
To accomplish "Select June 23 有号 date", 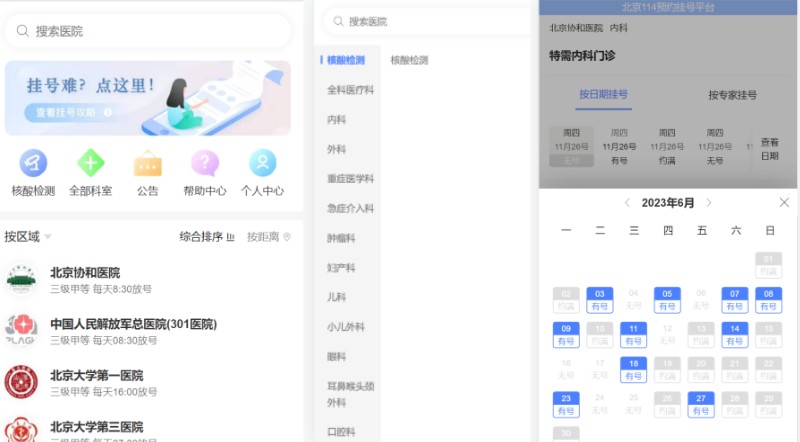I will 566,404.
